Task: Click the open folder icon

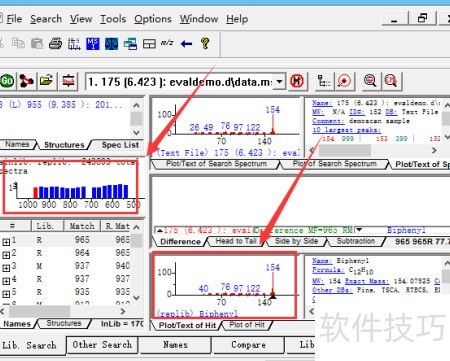Action: click(46, 81)
